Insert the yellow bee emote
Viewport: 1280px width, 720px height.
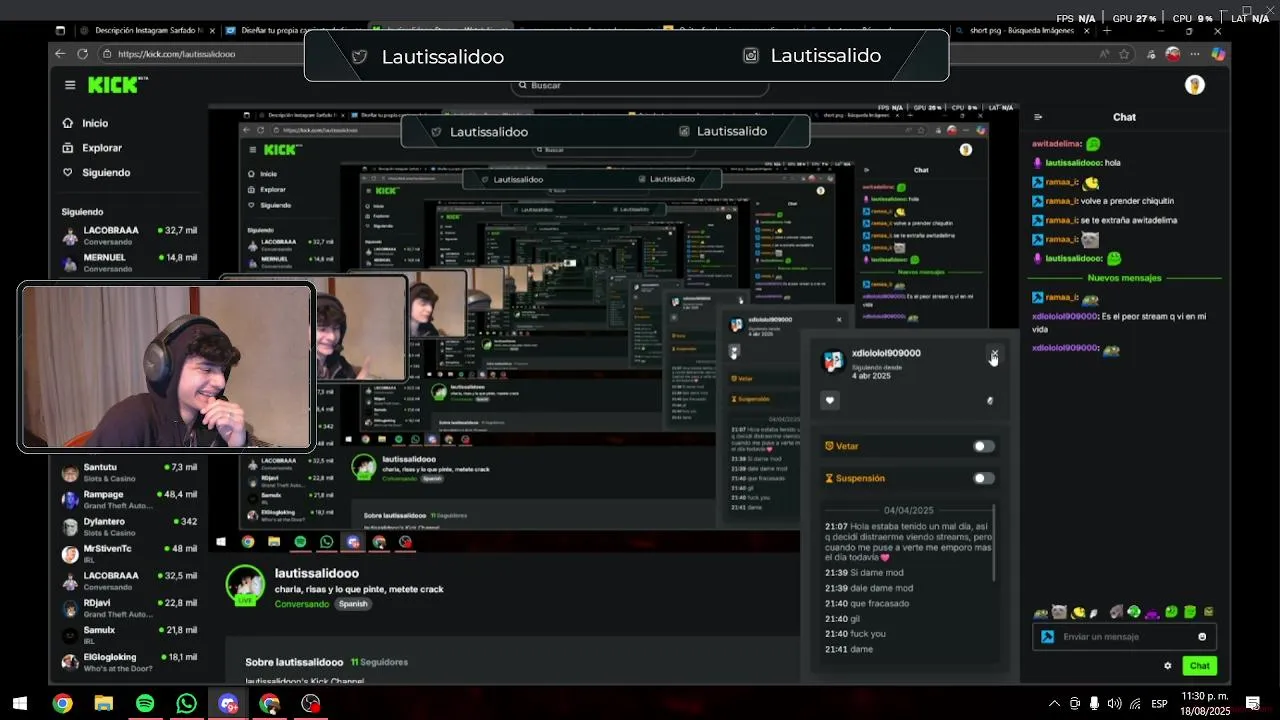point(1078,612)
